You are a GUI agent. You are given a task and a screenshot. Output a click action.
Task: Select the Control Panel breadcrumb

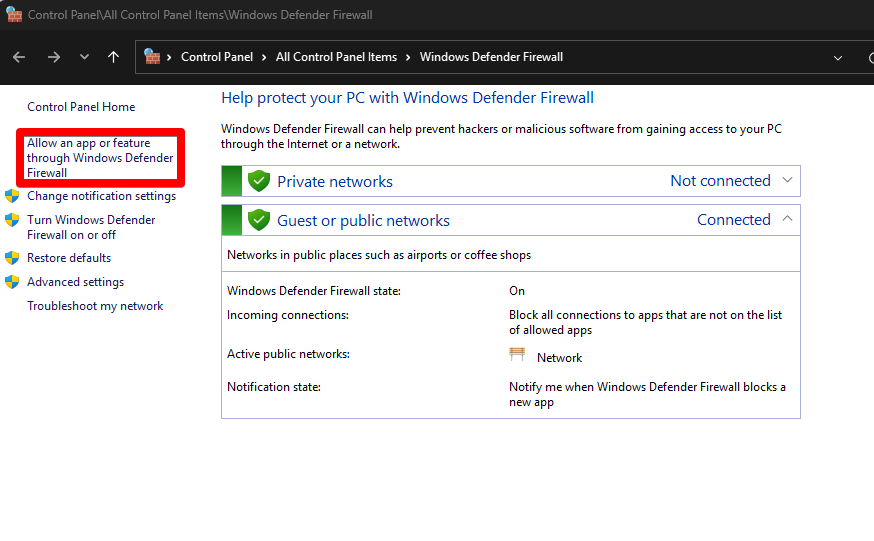tap(217, 57)
